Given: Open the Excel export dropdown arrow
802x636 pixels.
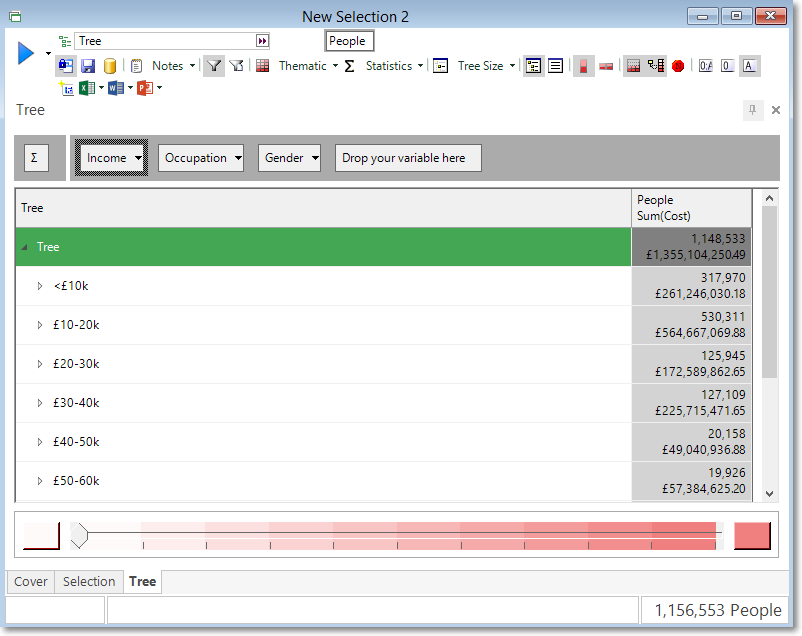Looking at the screenshot, I should [101, 88].
